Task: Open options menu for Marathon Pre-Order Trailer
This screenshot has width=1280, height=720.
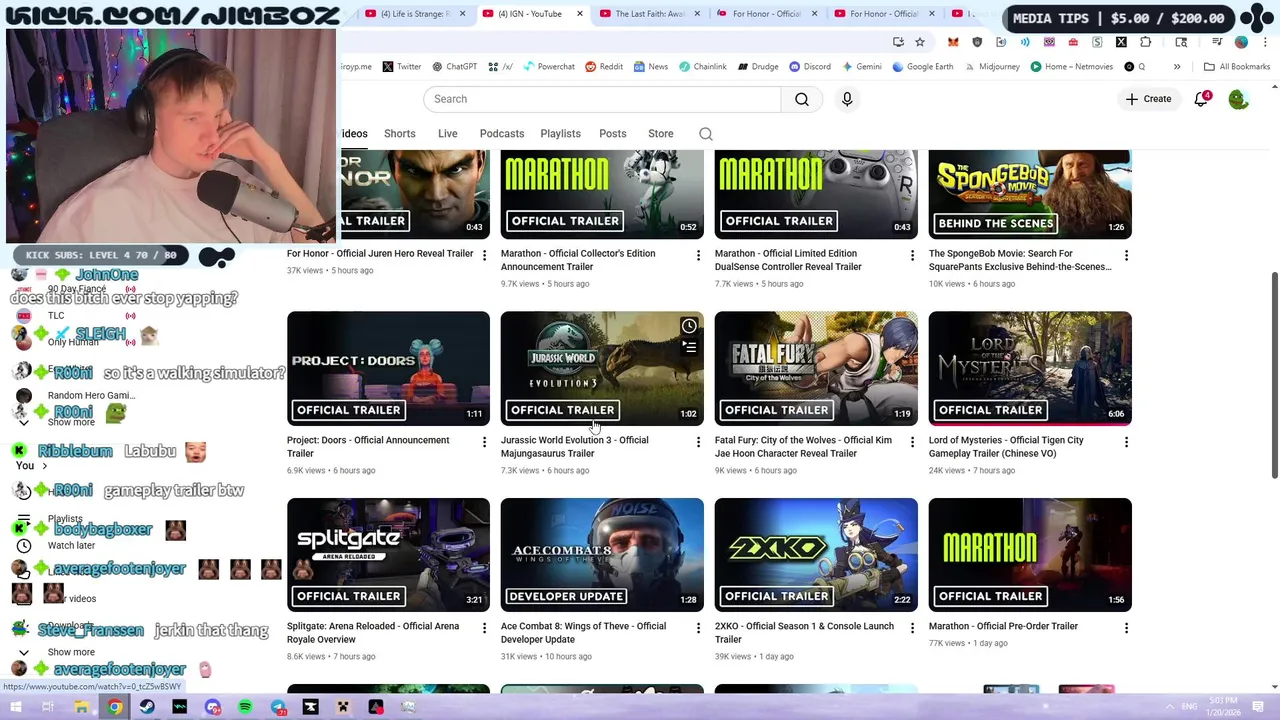Action: click(x=1126, y=628)
